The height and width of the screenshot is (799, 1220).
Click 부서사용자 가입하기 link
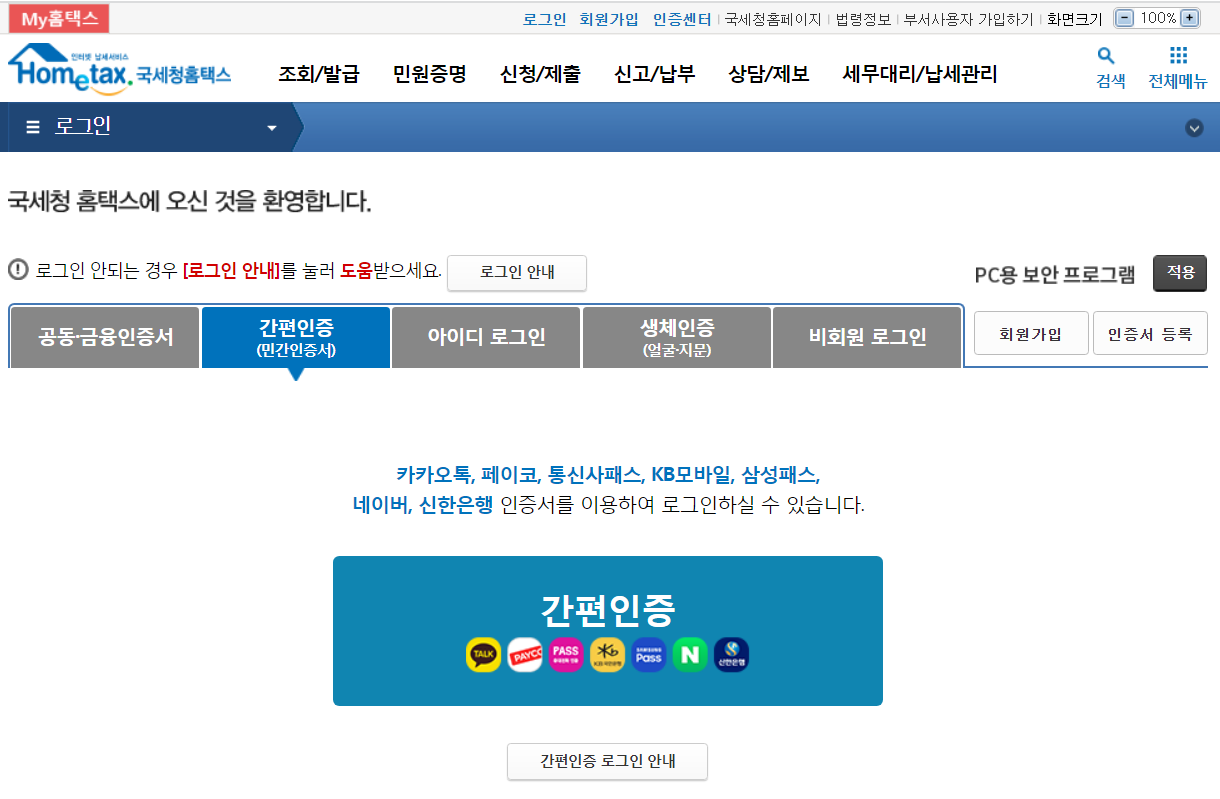coord(968,19)
